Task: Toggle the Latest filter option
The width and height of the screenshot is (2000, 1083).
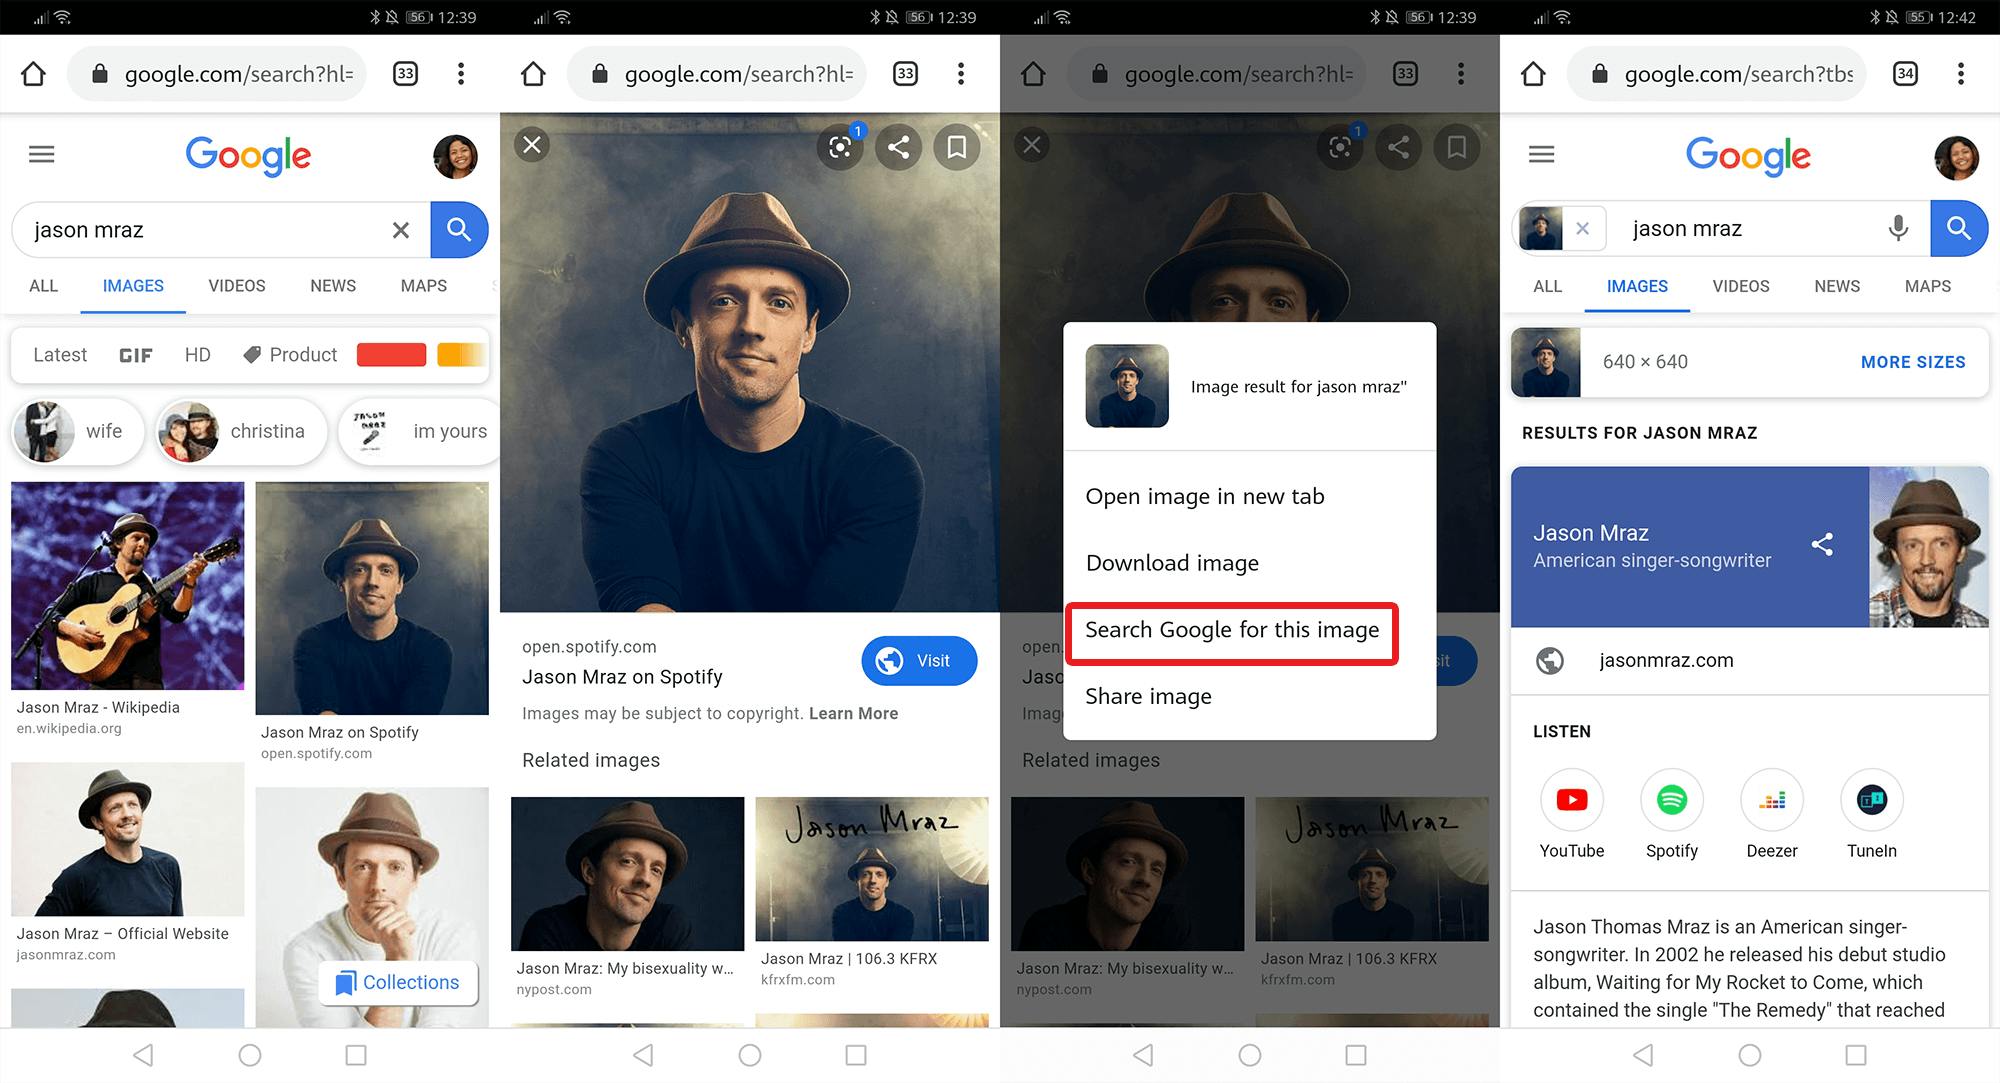Action: point(61,353)
